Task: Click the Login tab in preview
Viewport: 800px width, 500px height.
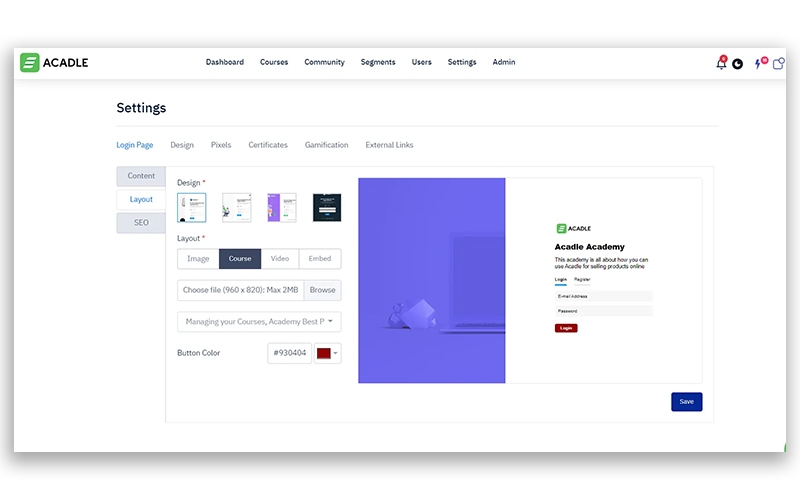Action: [x=560, y=280]
